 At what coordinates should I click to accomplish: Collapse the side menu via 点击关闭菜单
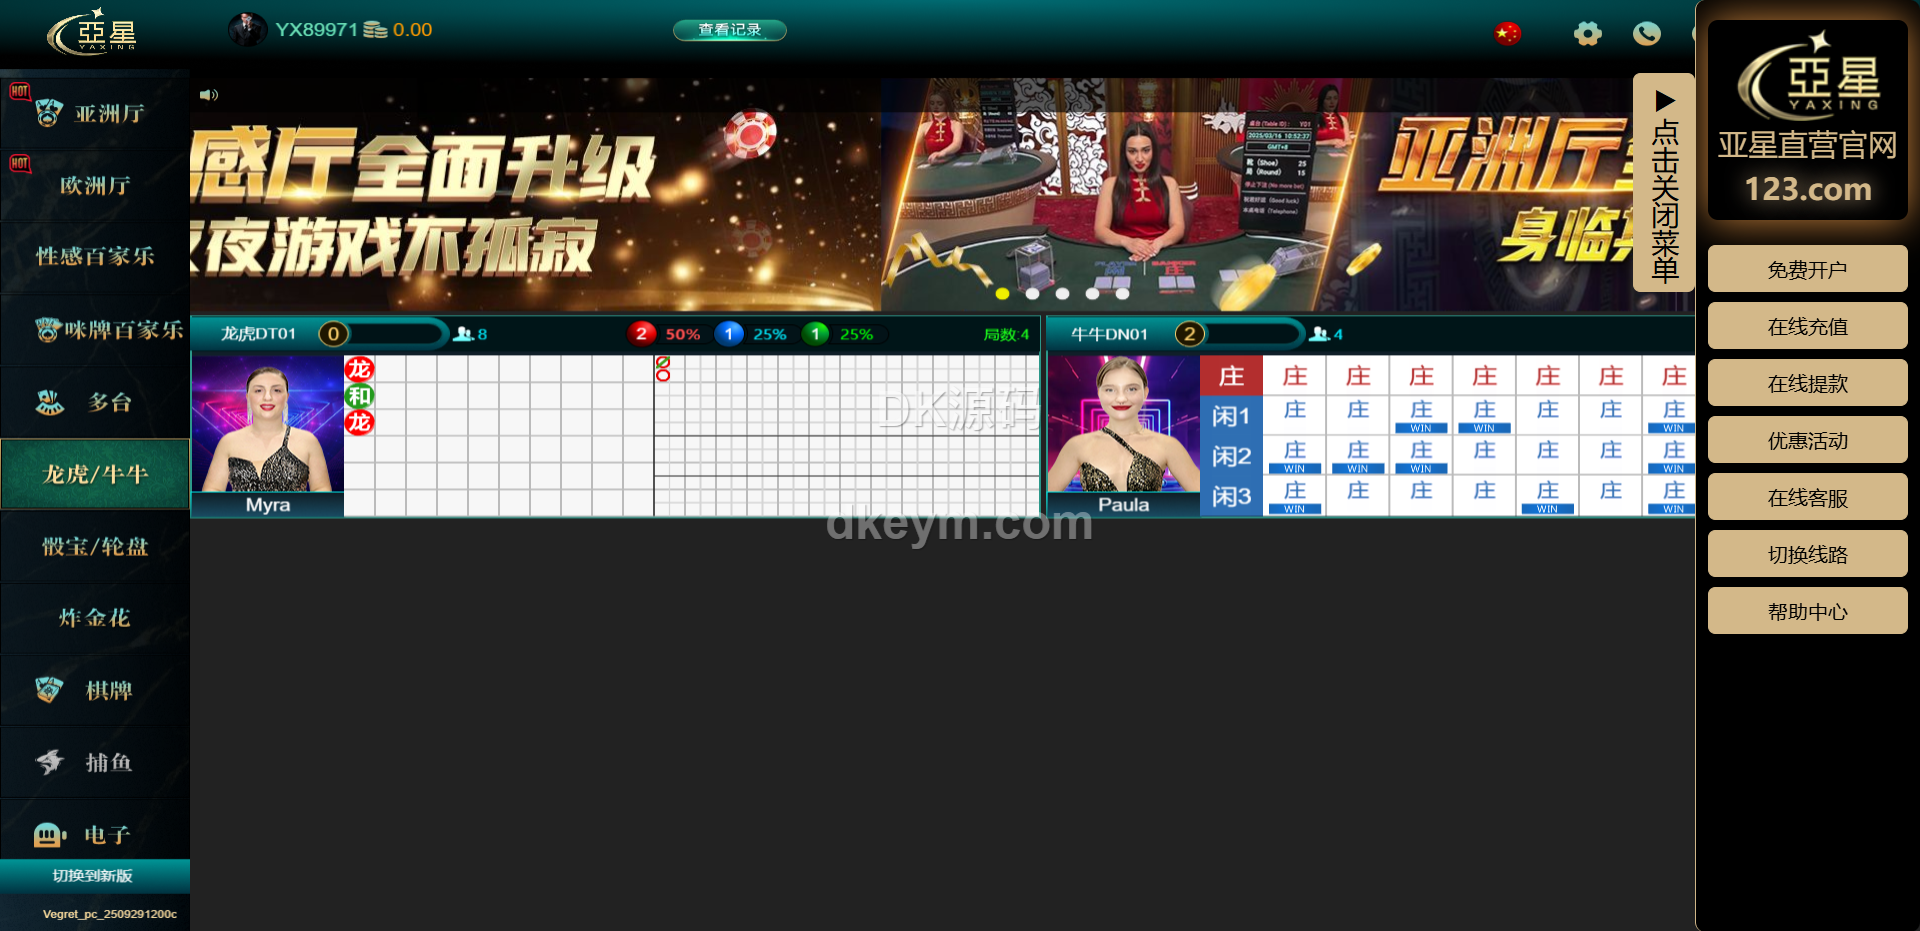[1663, 183]
